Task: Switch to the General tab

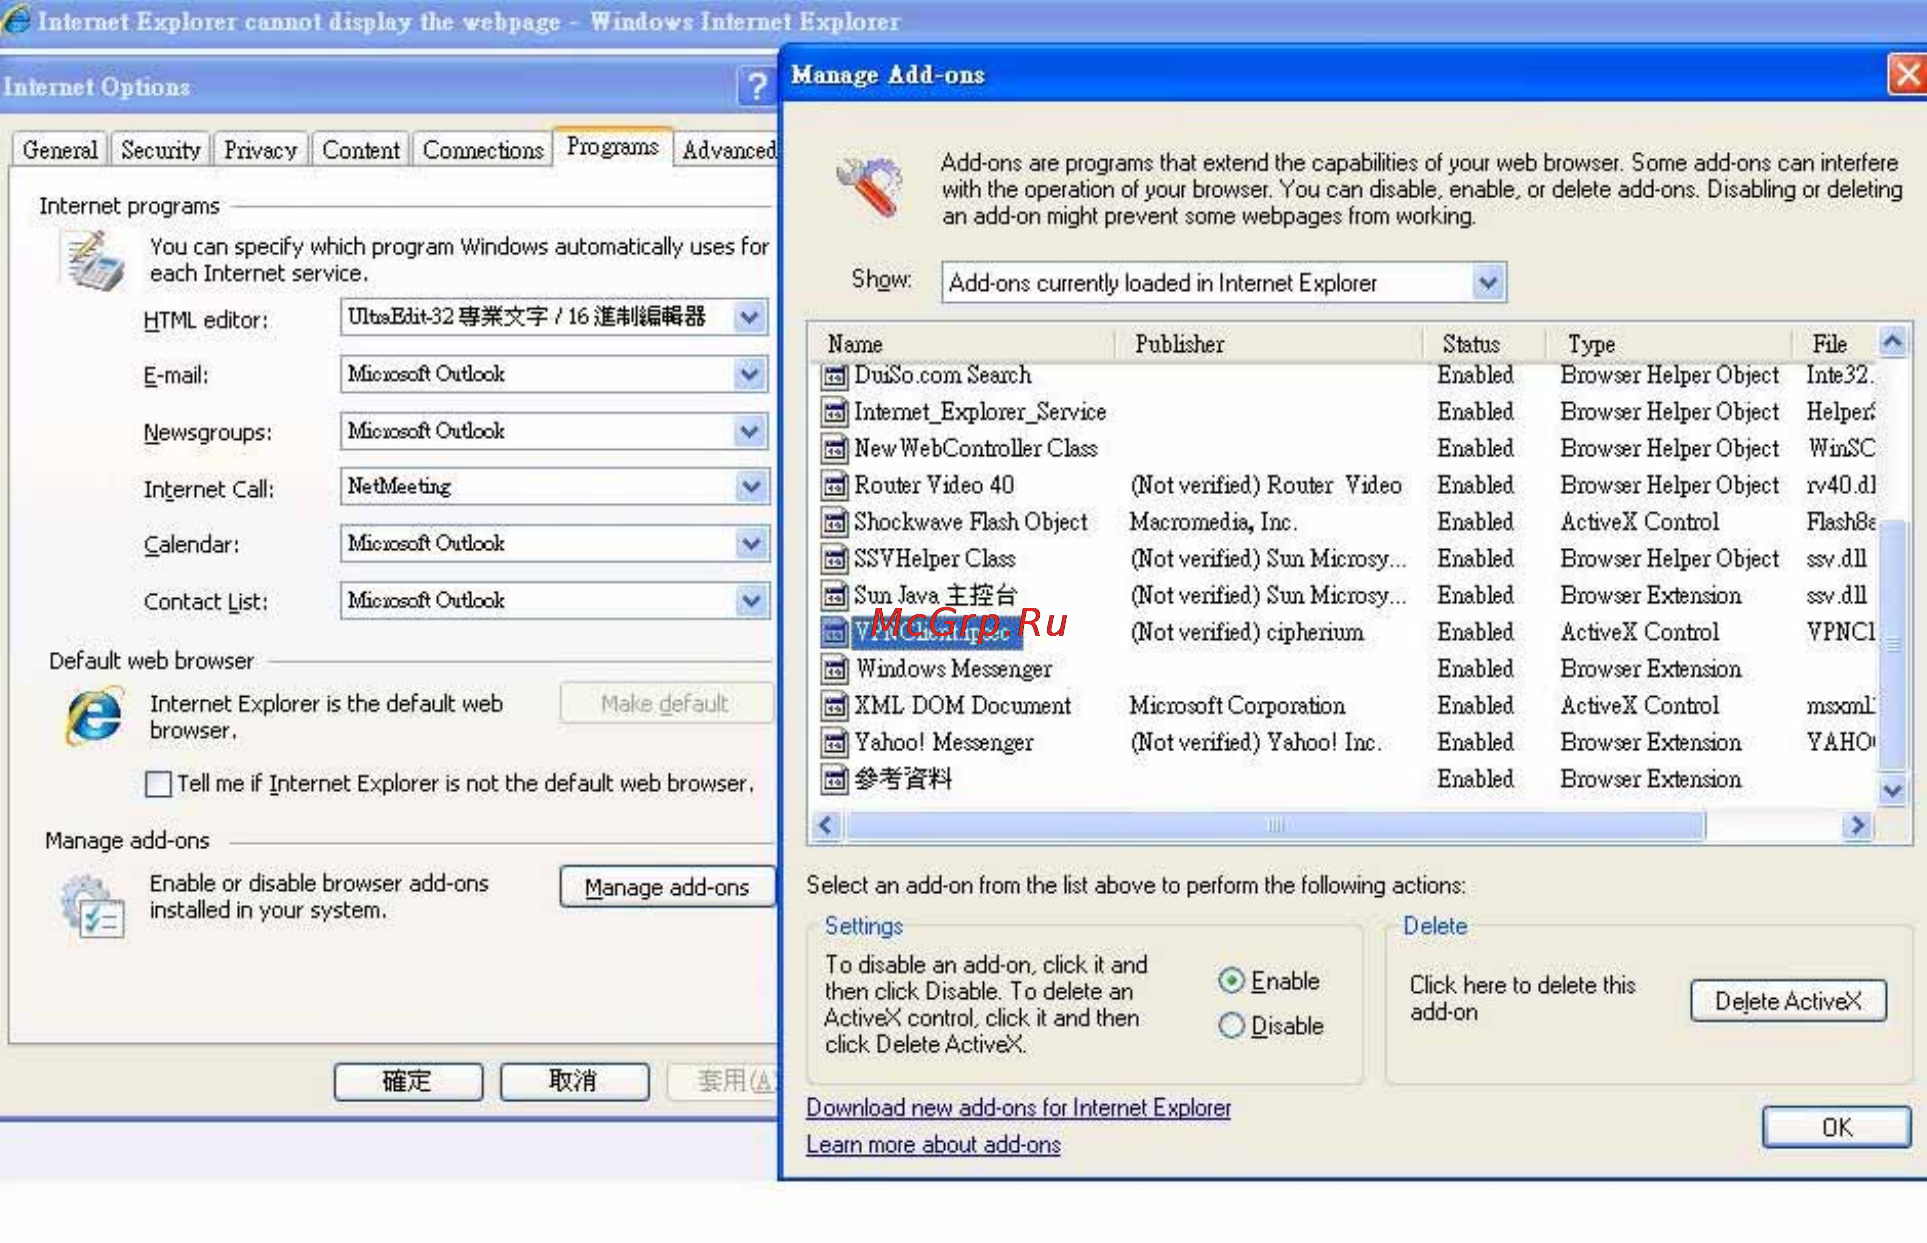Action: [60, 150]
